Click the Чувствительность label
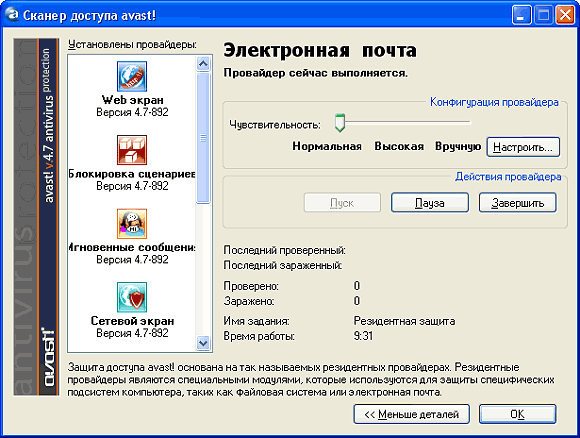This screenshot has width=580, height=438. point(275,125)
